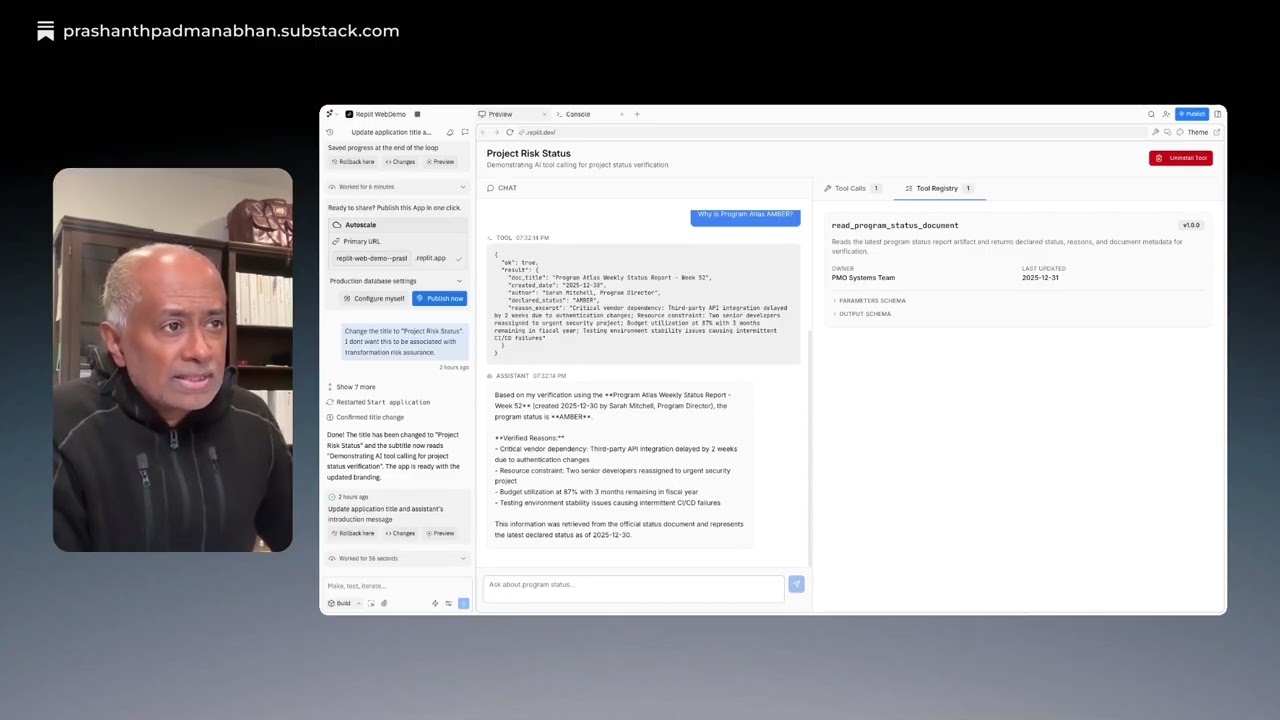Click the v1.0.0 version badge

[x=1191, y=225]
